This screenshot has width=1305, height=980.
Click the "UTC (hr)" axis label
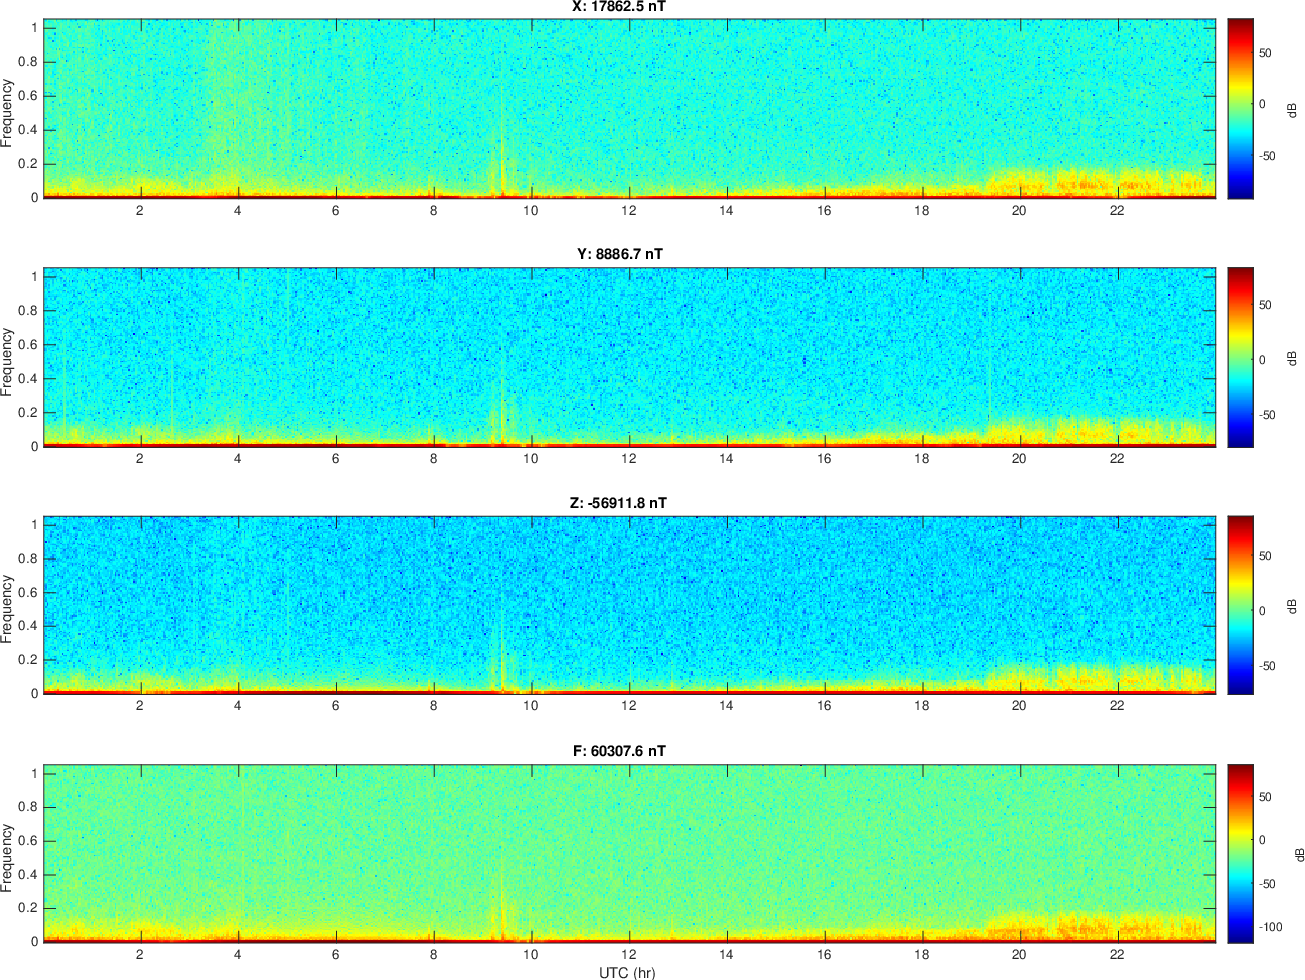(x=627, y=972)
